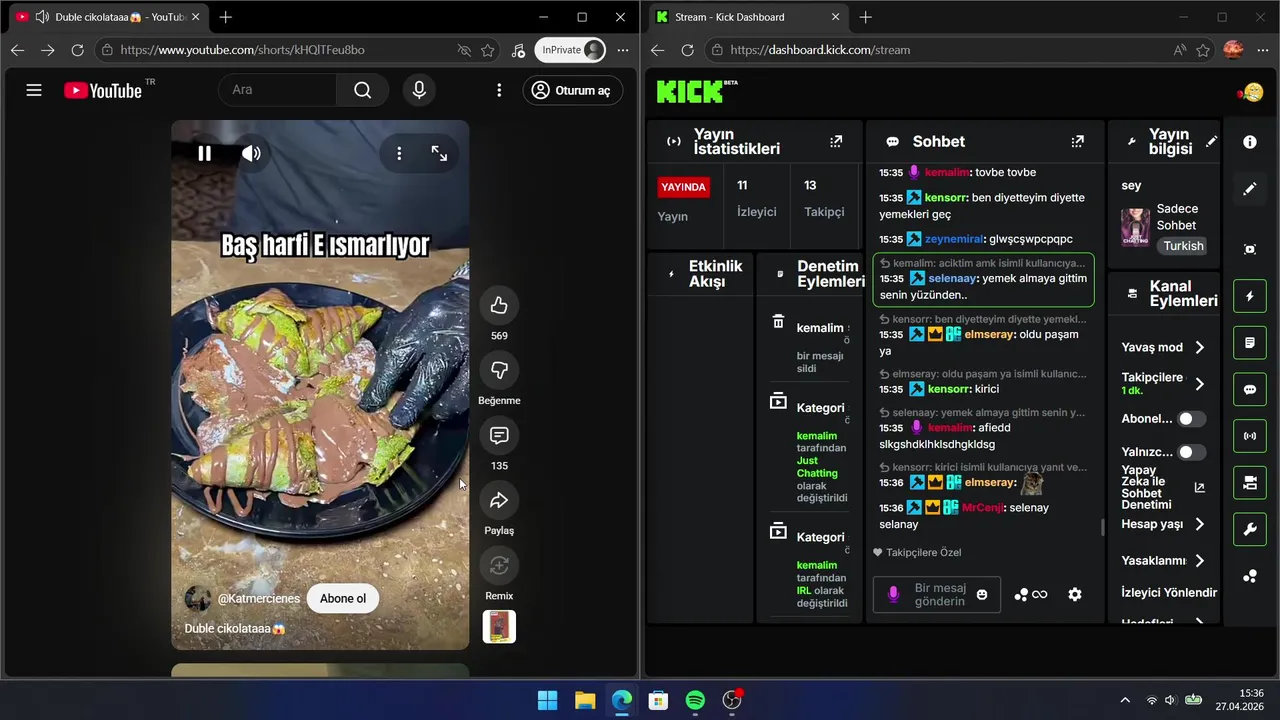1280x720 pixels.
Task: Click the Remix button on the short
Action: coord(499,566)
